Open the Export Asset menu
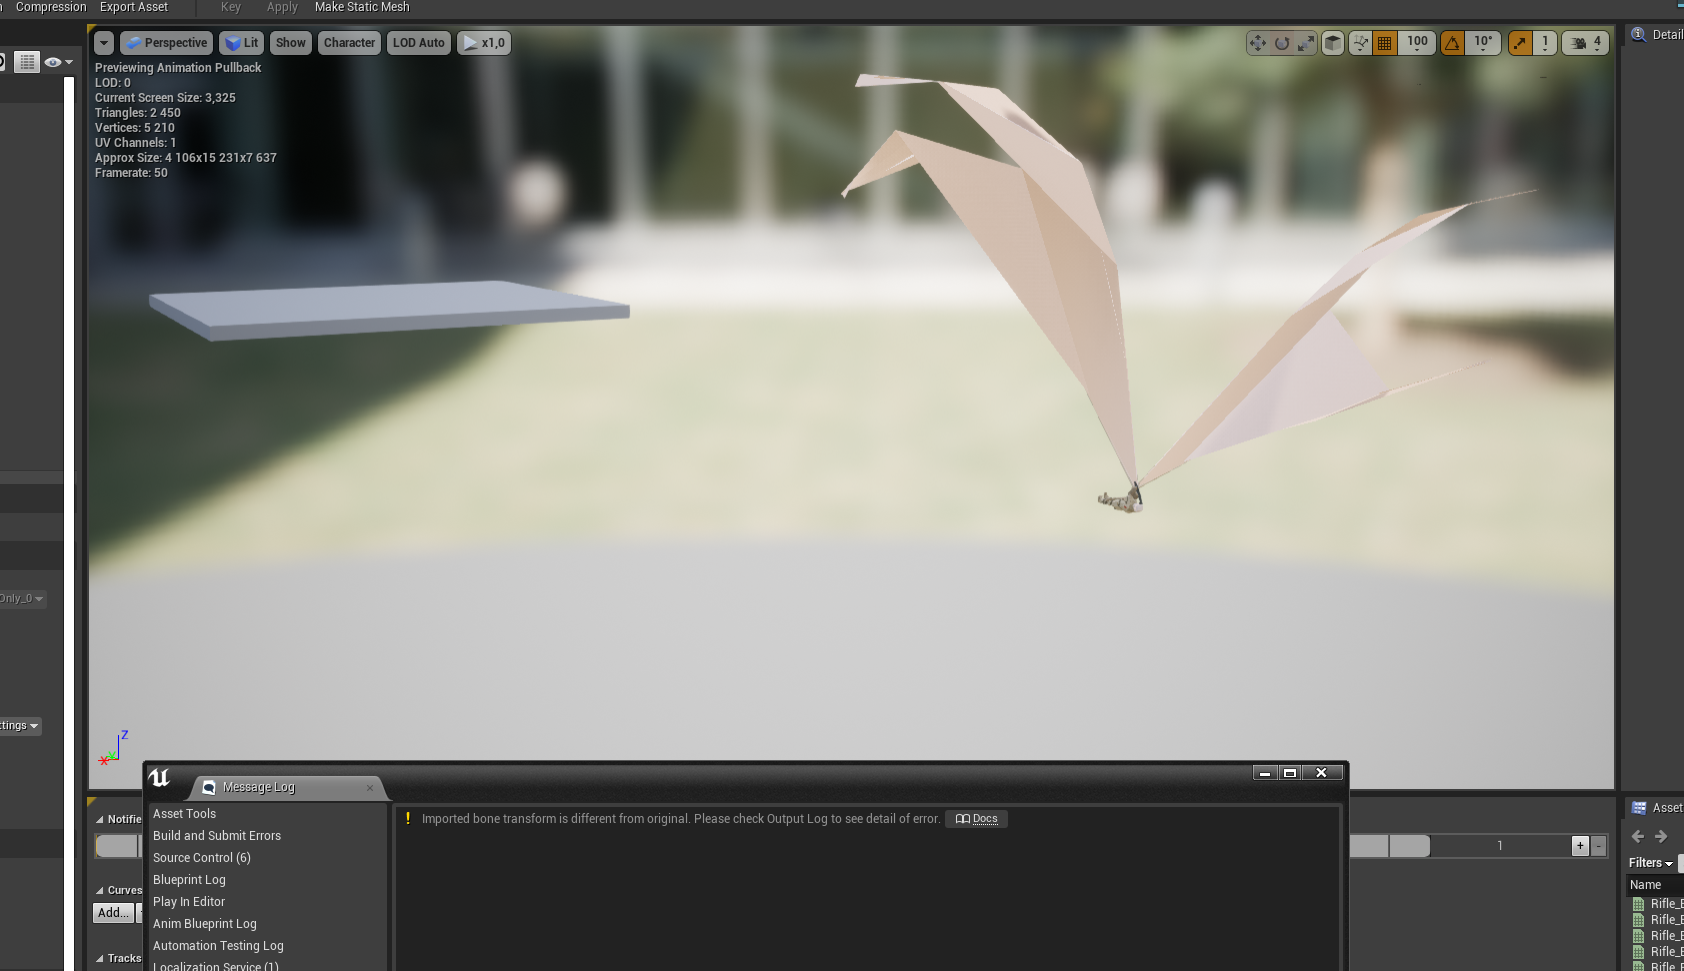 [133, 7]
